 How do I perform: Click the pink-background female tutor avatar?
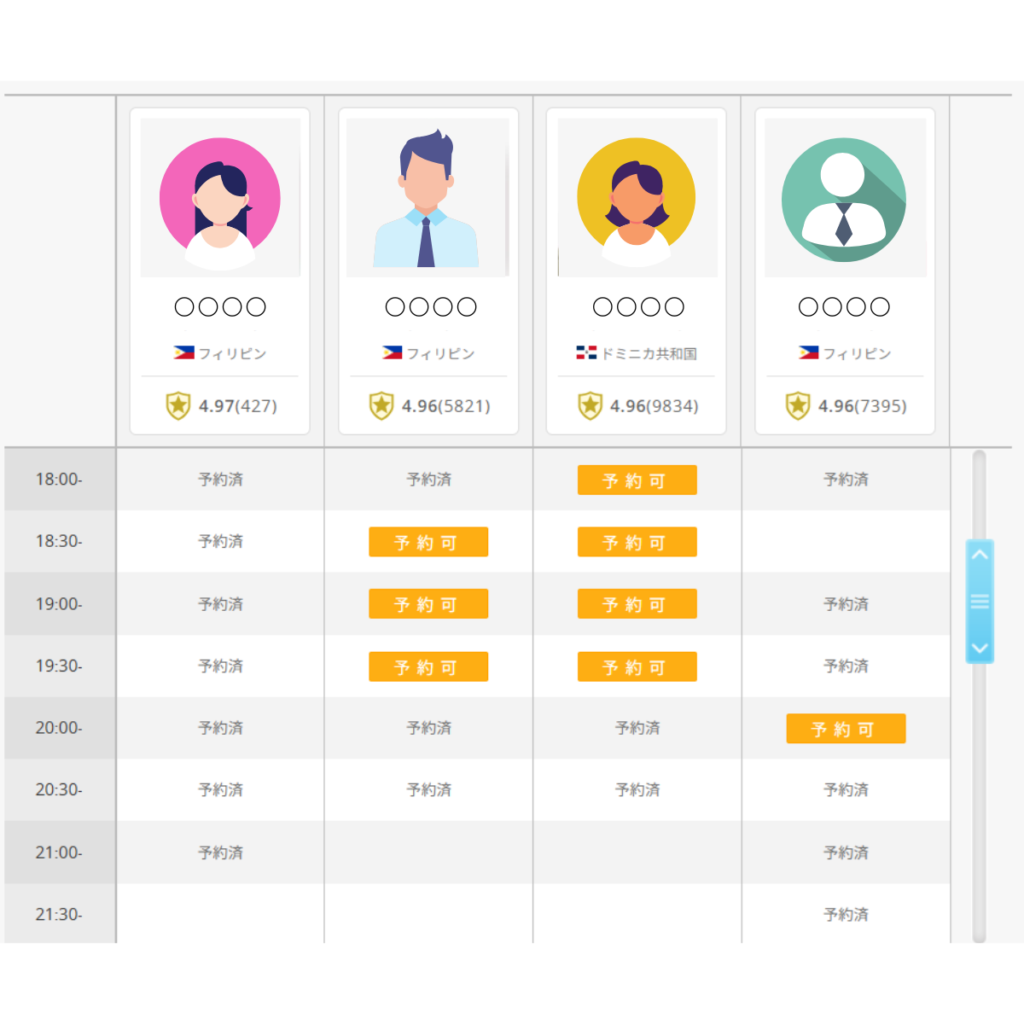[220, 198]
